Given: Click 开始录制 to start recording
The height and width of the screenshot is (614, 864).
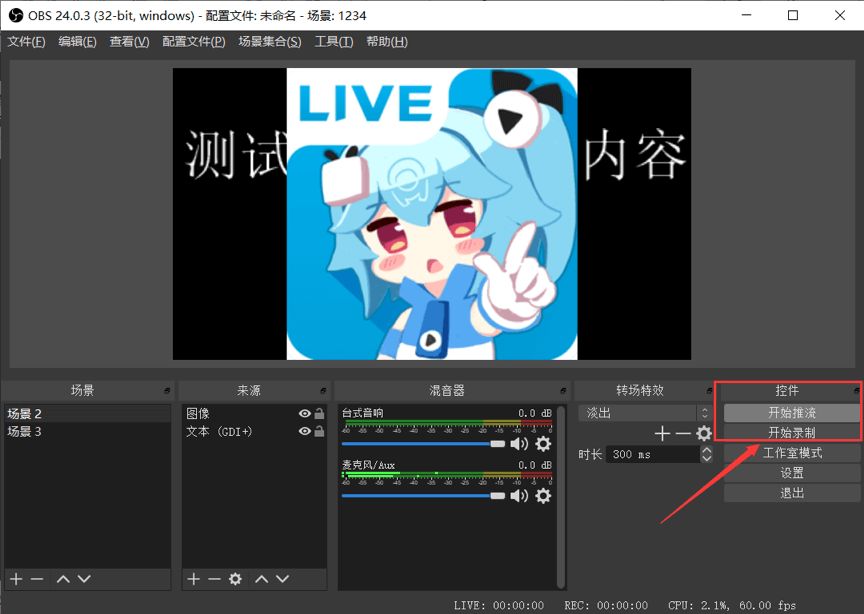Looking at the screenshot, I should [x=792, y=433].
